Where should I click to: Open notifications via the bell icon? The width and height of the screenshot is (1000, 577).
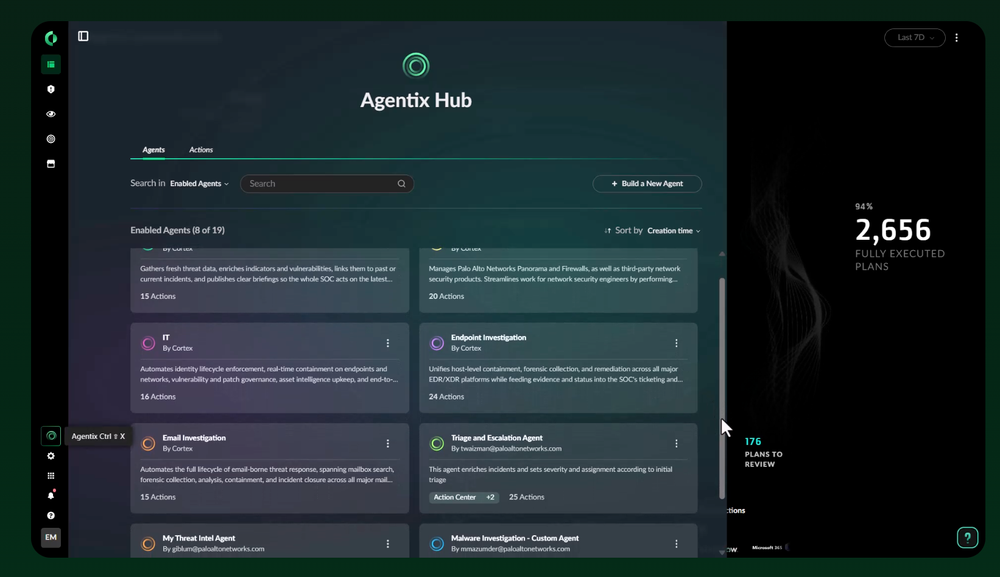[51, 493]
